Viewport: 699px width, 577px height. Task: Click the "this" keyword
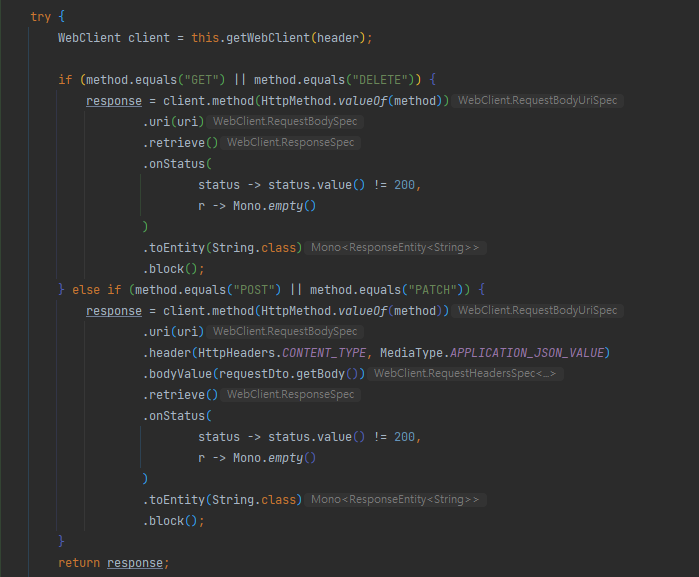click(x=205, y=38)
